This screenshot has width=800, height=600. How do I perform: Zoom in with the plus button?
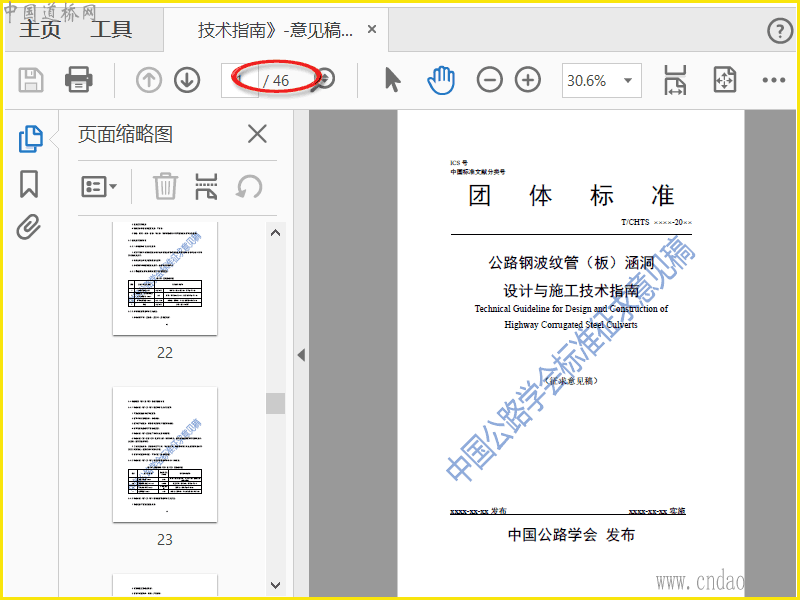point(528,80)
